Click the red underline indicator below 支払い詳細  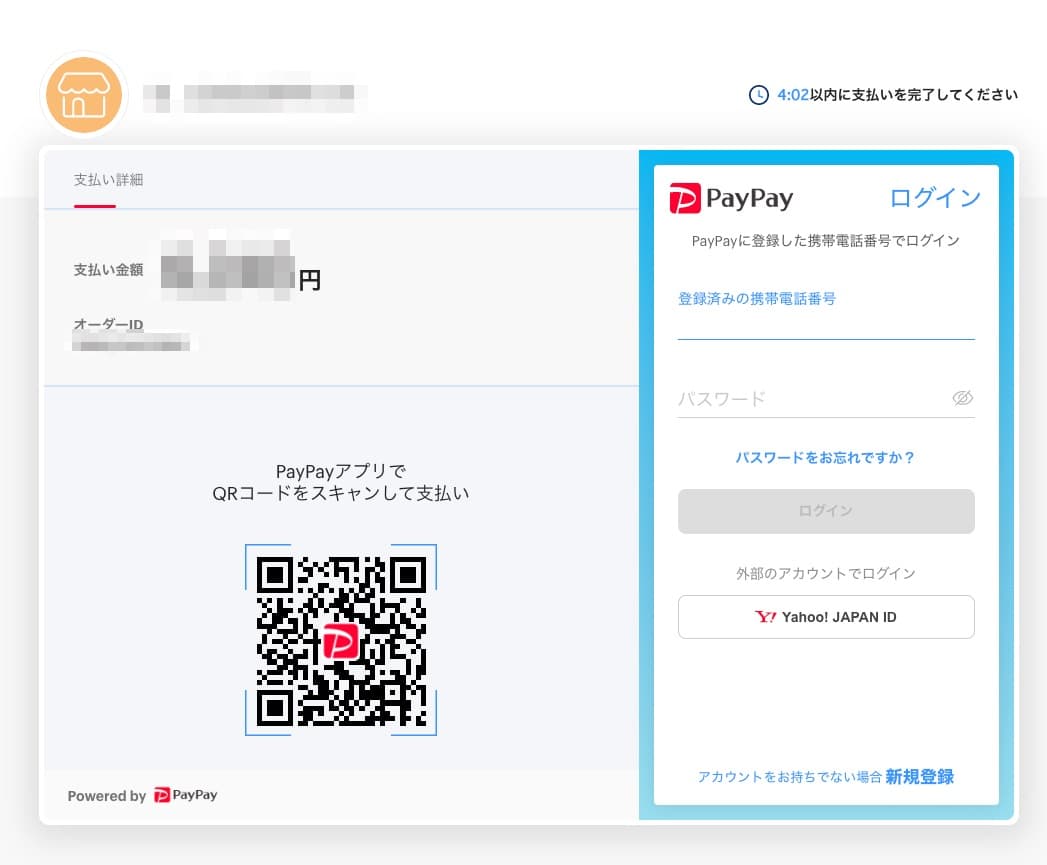tap(95, 208)
